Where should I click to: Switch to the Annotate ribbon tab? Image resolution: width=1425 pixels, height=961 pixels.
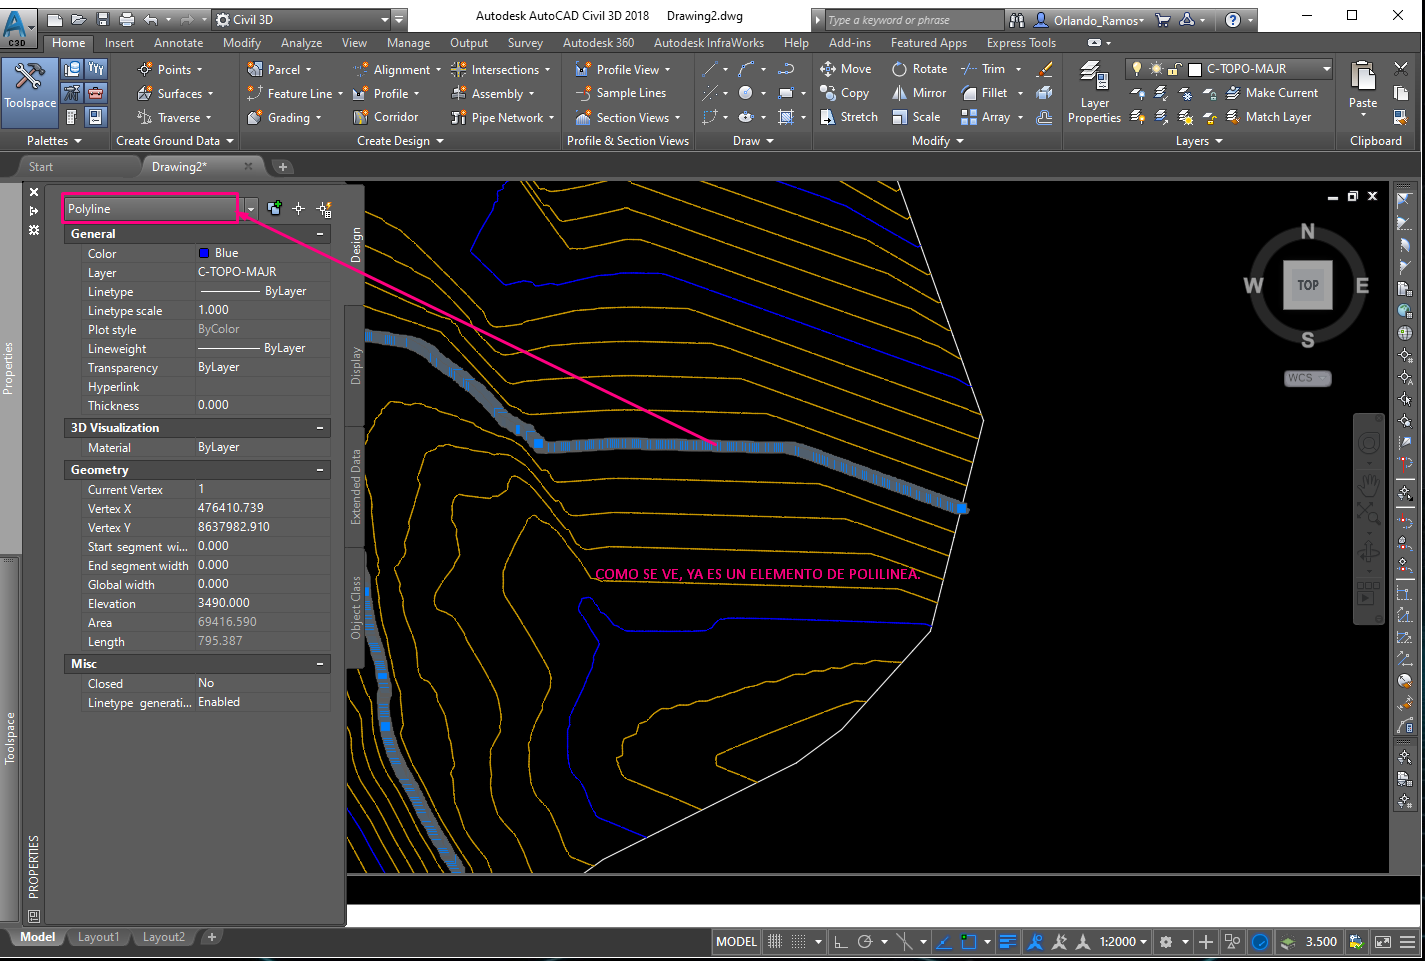[x=178, y=42]
